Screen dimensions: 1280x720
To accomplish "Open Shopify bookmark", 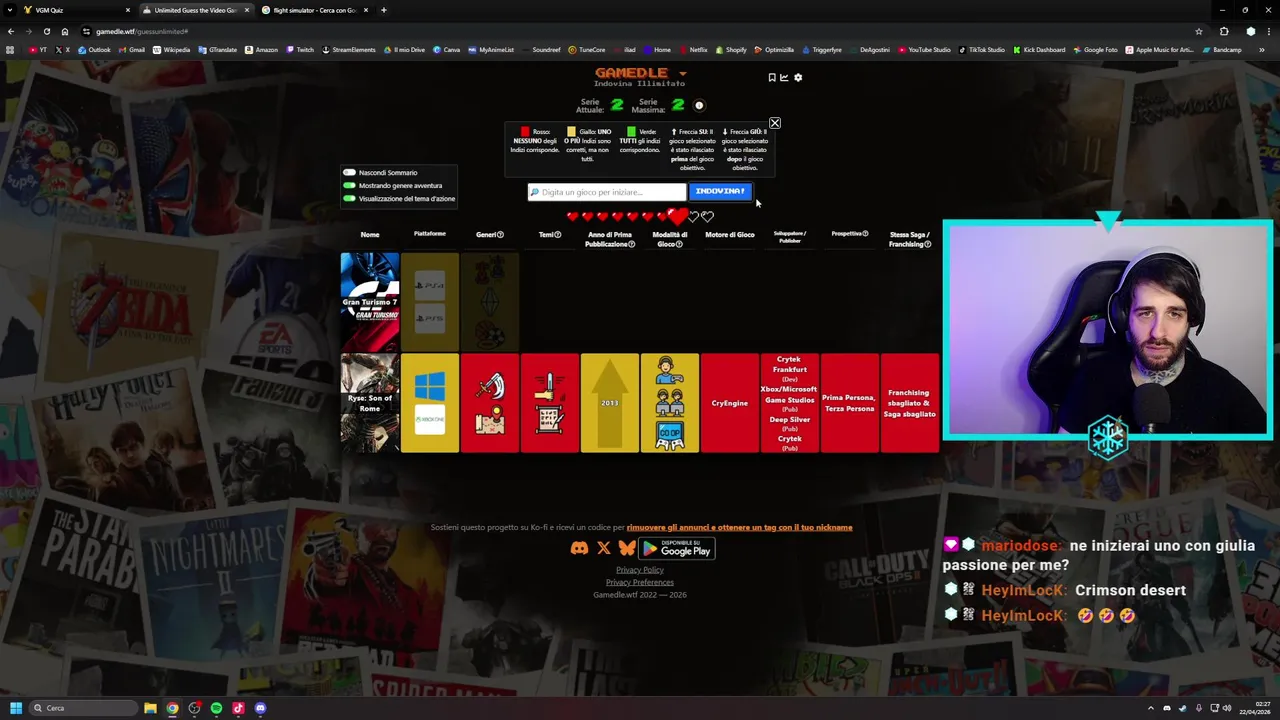I will 731,50.
